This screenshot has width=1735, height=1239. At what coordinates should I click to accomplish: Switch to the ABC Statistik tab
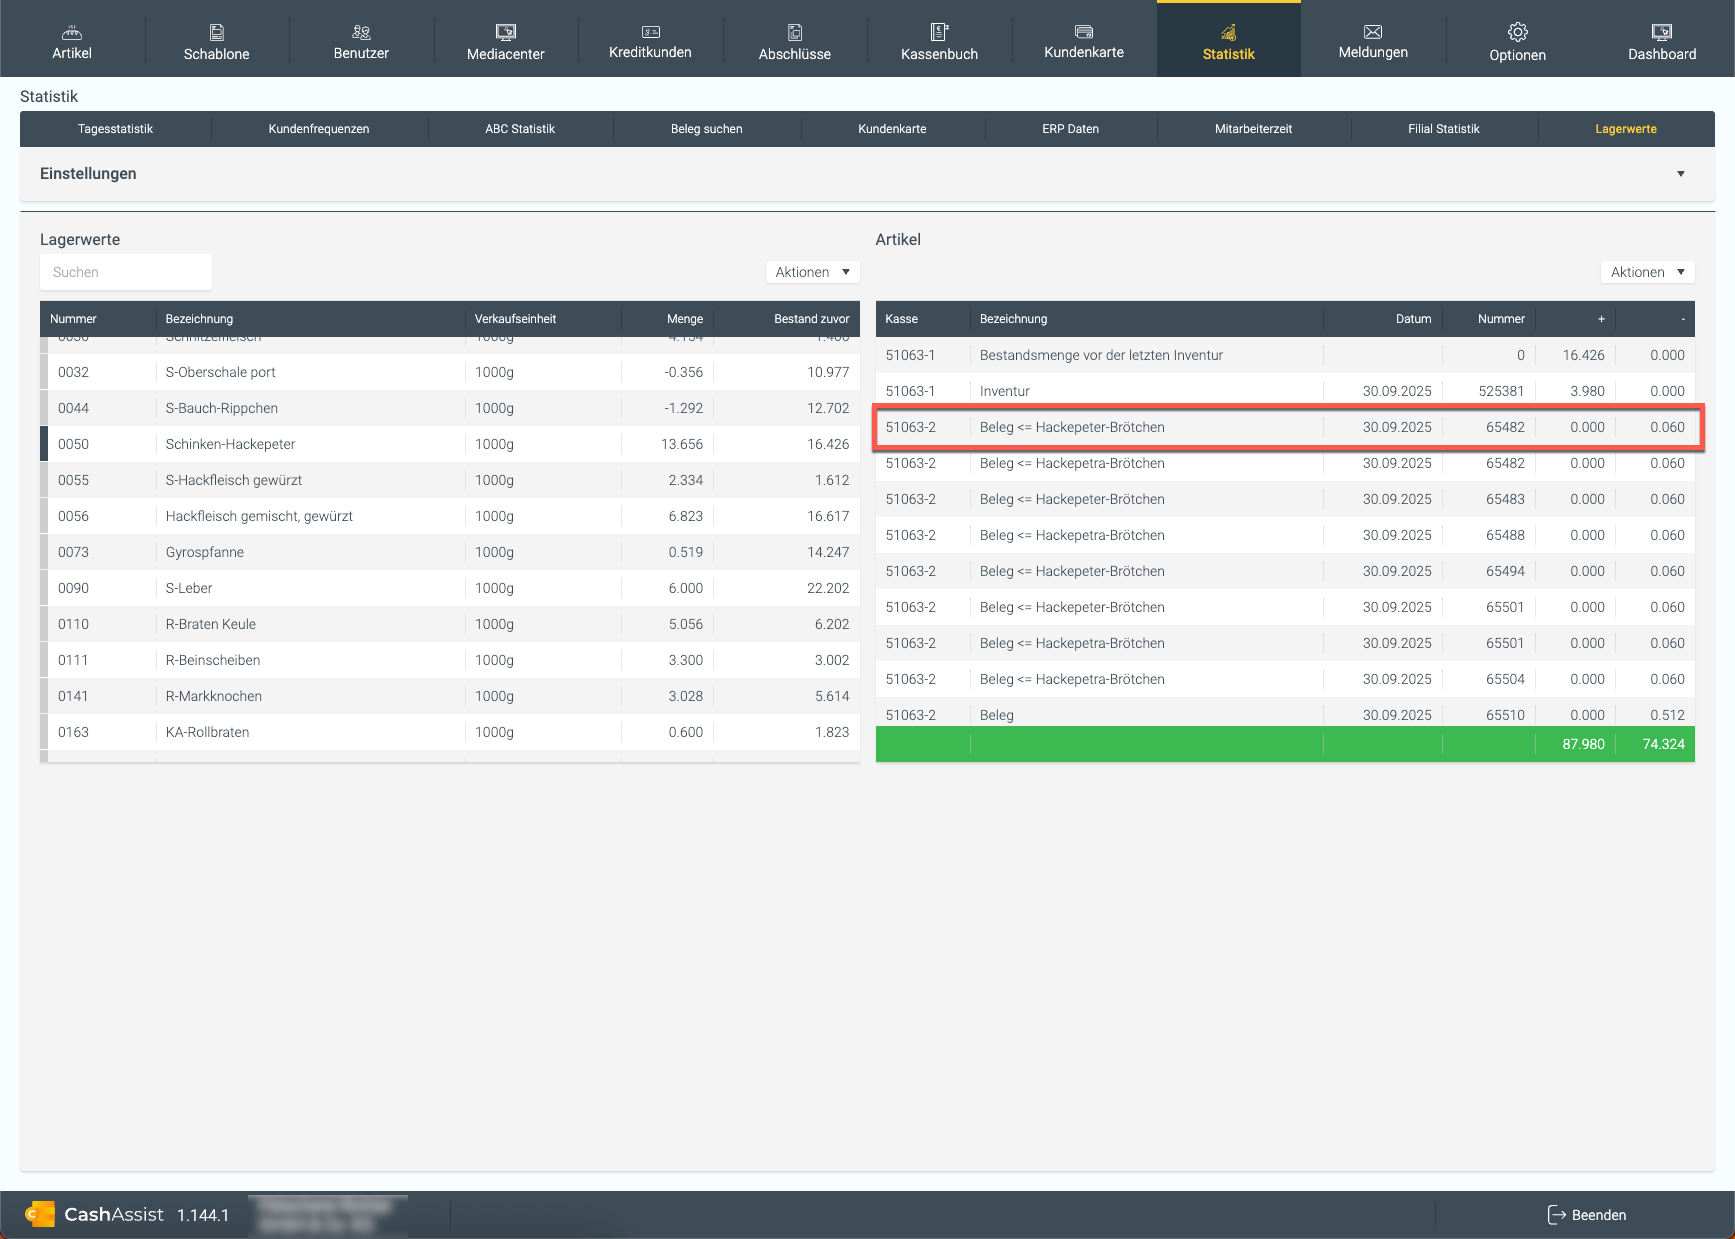click(x=520, y=129)
